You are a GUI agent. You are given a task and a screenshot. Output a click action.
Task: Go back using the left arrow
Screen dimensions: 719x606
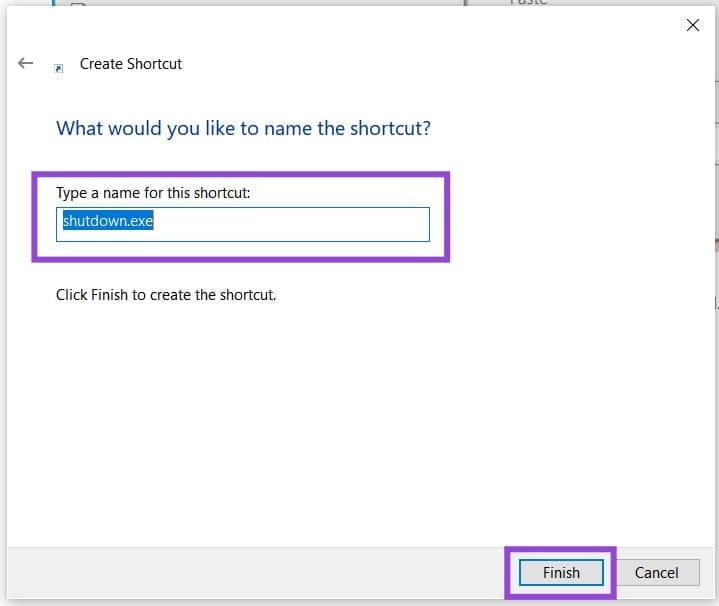(x=26, y=63)
